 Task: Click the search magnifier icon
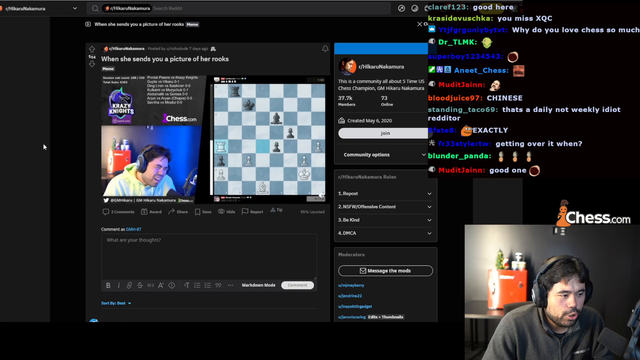[95, 8]
